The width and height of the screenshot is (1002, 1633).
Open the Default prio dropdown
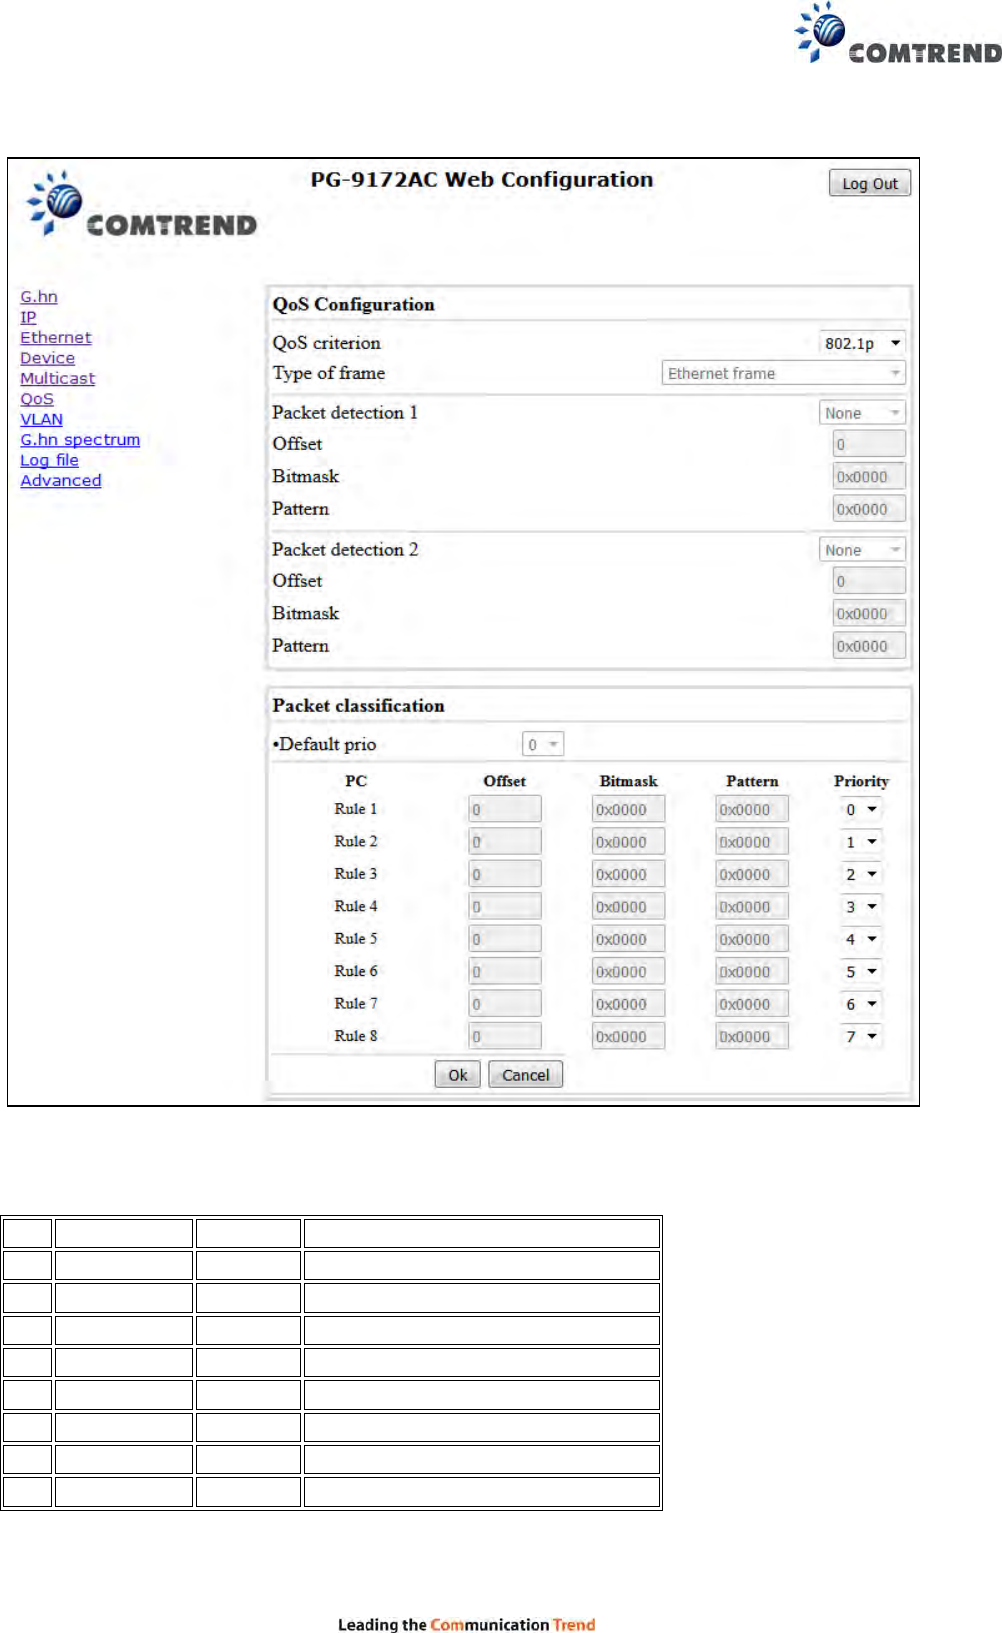(543, 744)
